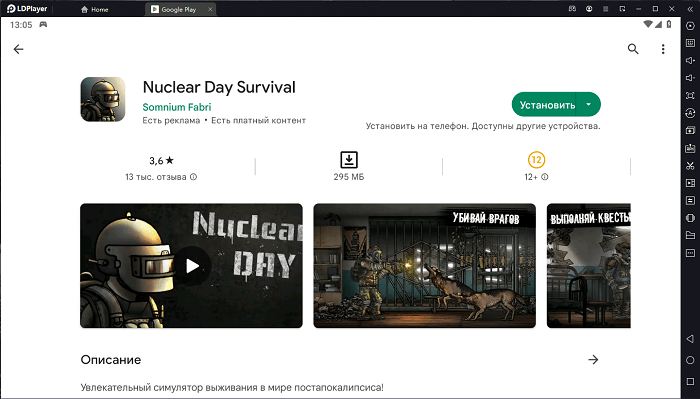Open shared folder icon in sidebar
The height and width of the screenshot is (399, 700).
[690, 235]
